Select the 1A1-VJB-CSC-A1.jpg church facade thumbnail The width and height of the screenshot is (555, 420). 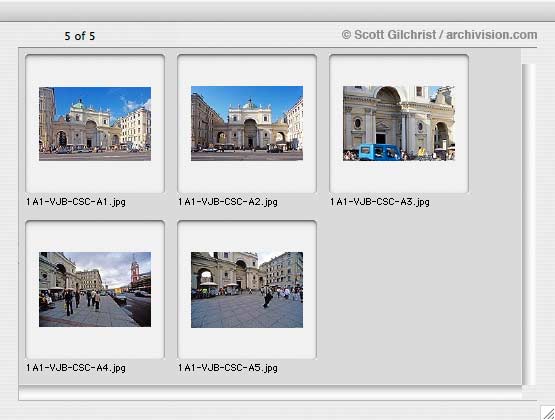[95, 124]
